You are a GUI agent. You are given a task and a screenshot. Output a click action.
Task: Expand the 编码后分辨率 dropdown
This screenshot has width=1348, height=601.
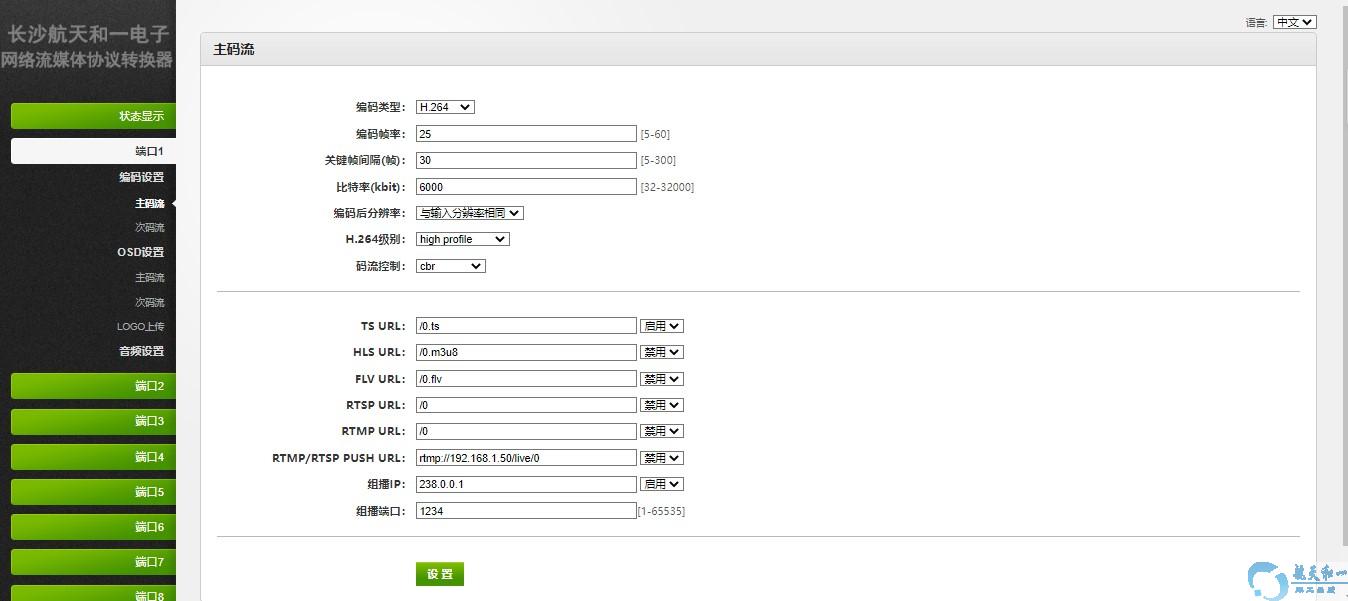[x=470, y=213]
